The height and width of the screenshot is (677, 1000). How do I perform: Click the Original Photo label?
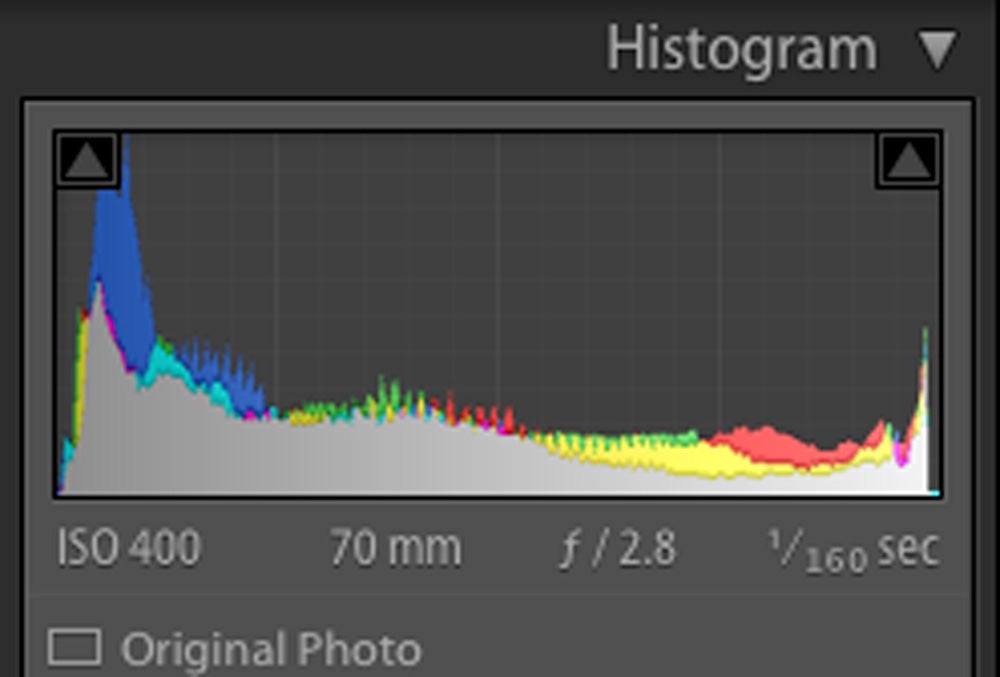[x=271, y=650]
